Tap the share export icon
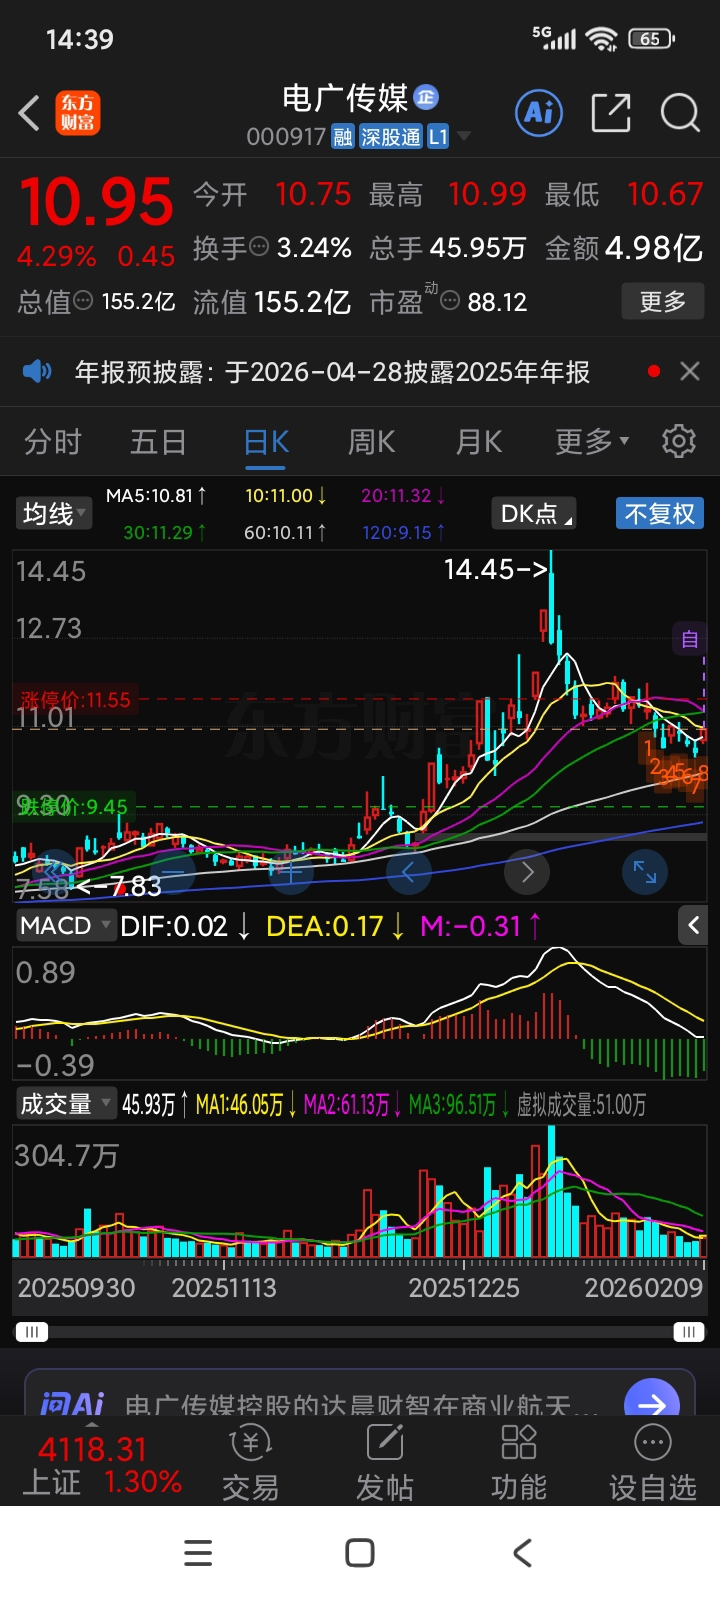Screen dimensions: 720x1600 pos(611,112)
